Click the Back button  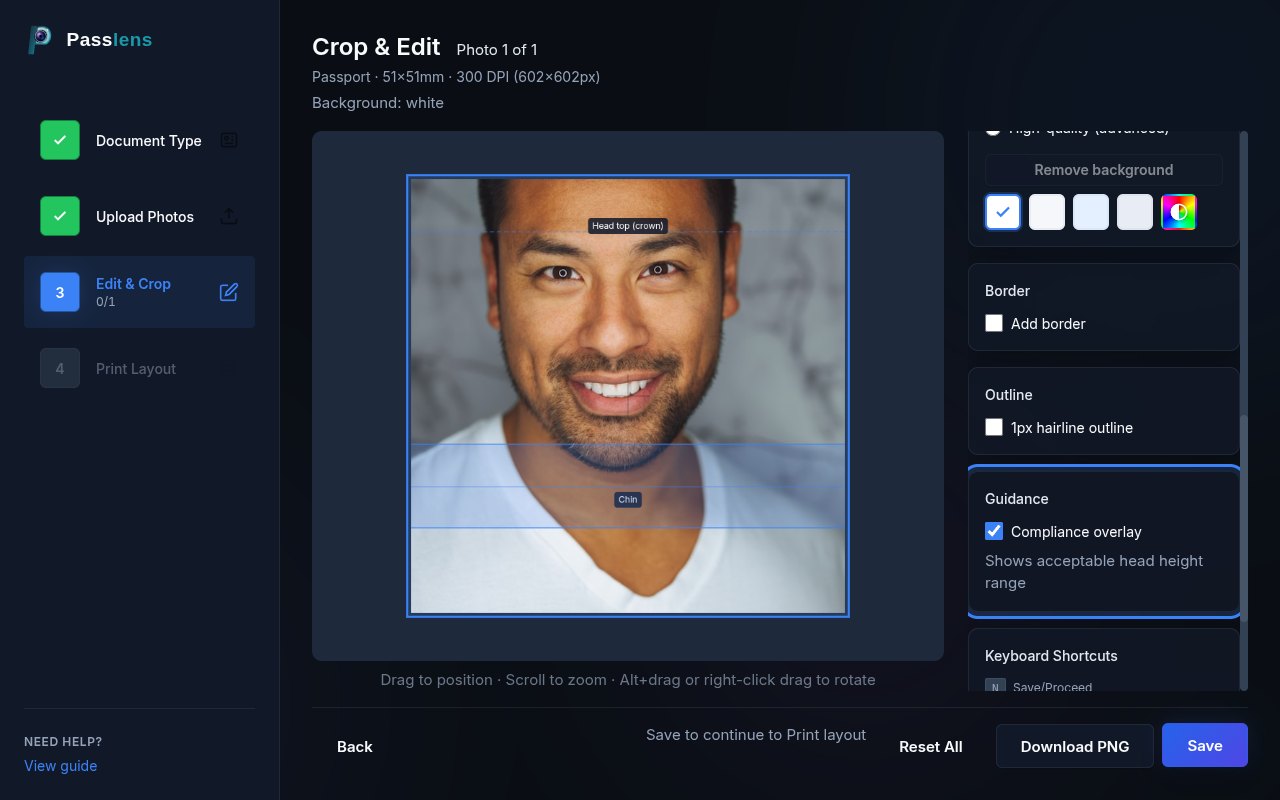355,746
